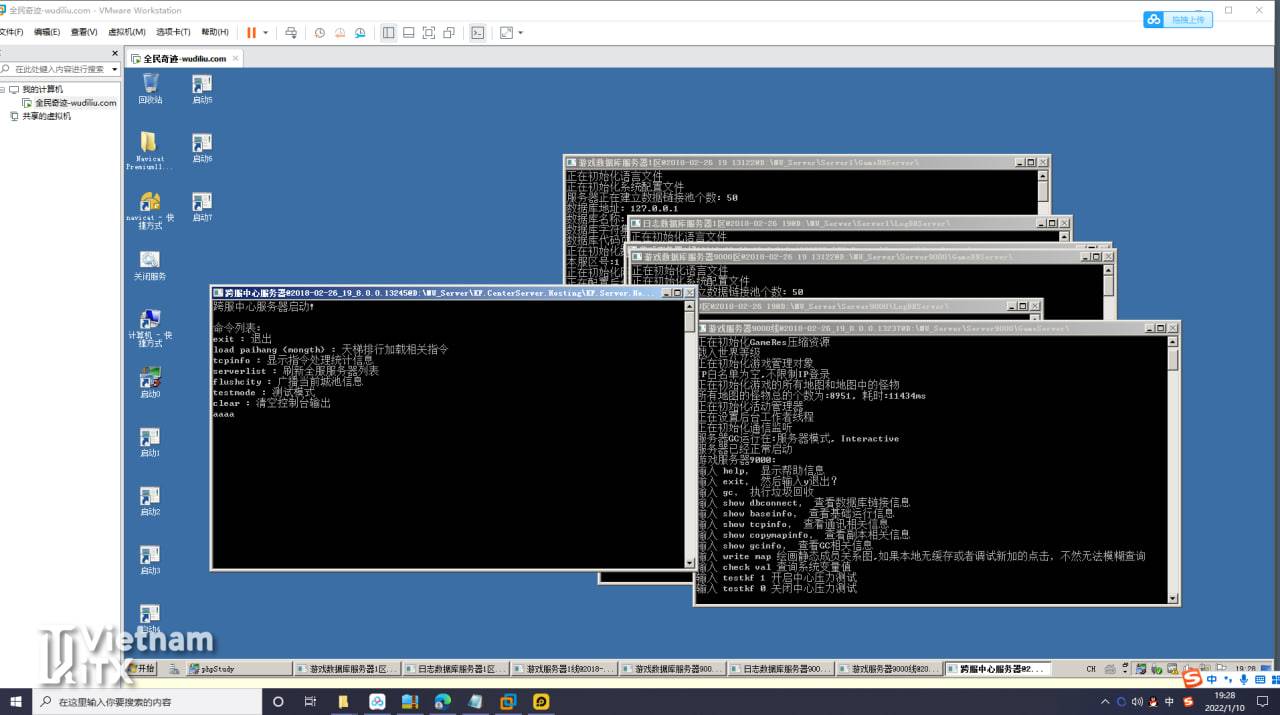Switch to the 全民奇迹-wudiliu.com VM tab
Image resolution: width=1280 pixels, height=715 pixels.
click(184, 58)
